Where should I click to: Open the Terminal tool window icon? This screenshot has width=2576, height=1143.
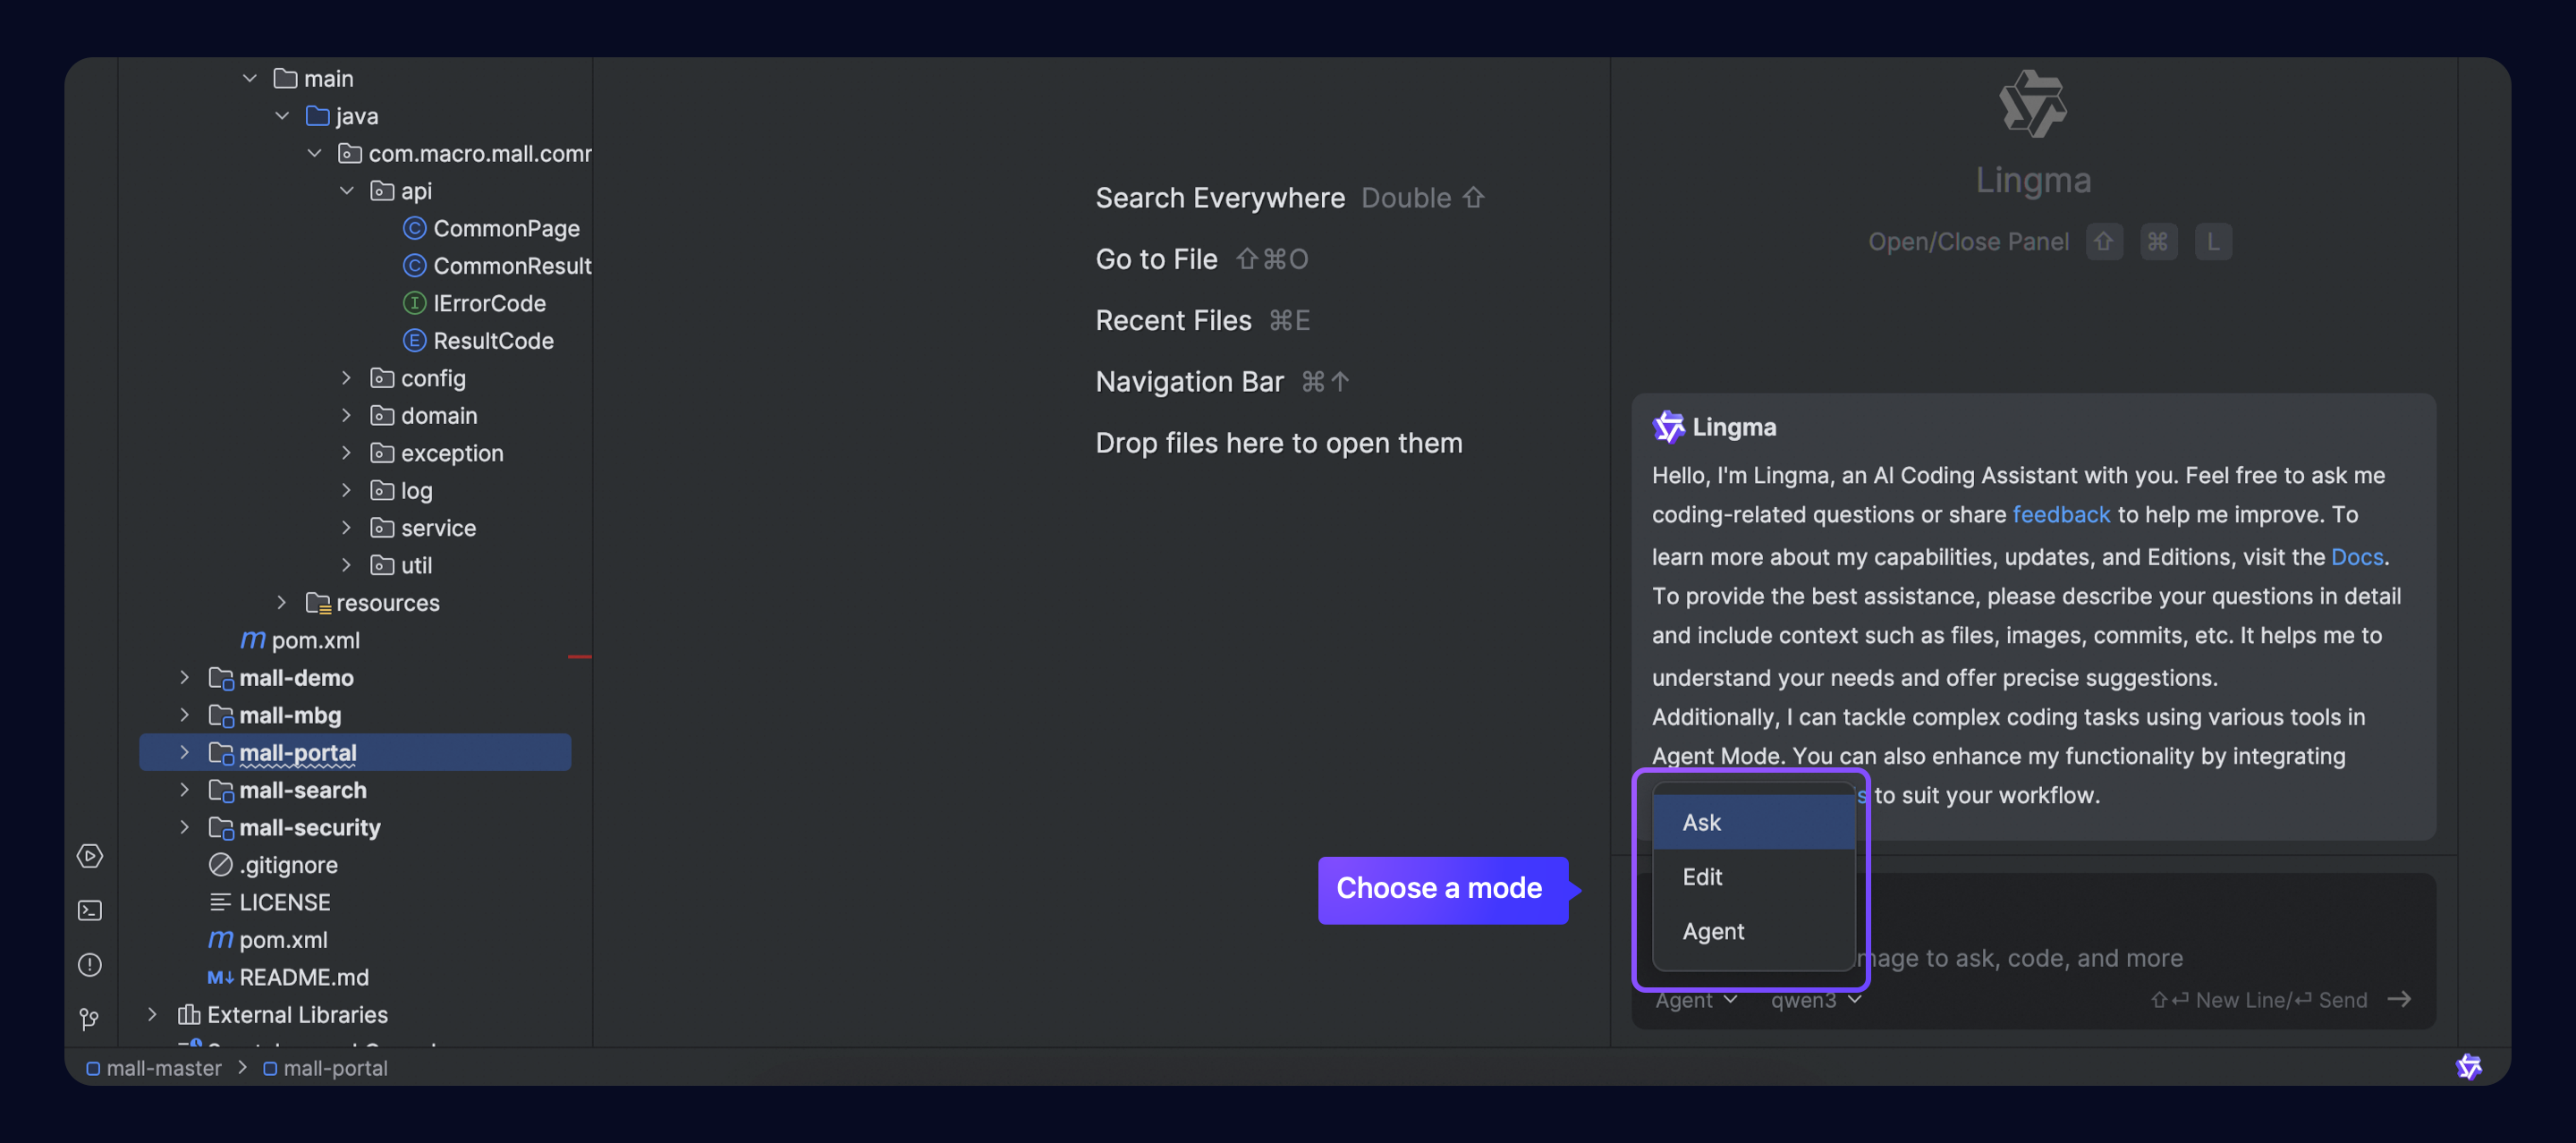pyautogui.click(x=90, y=910)
